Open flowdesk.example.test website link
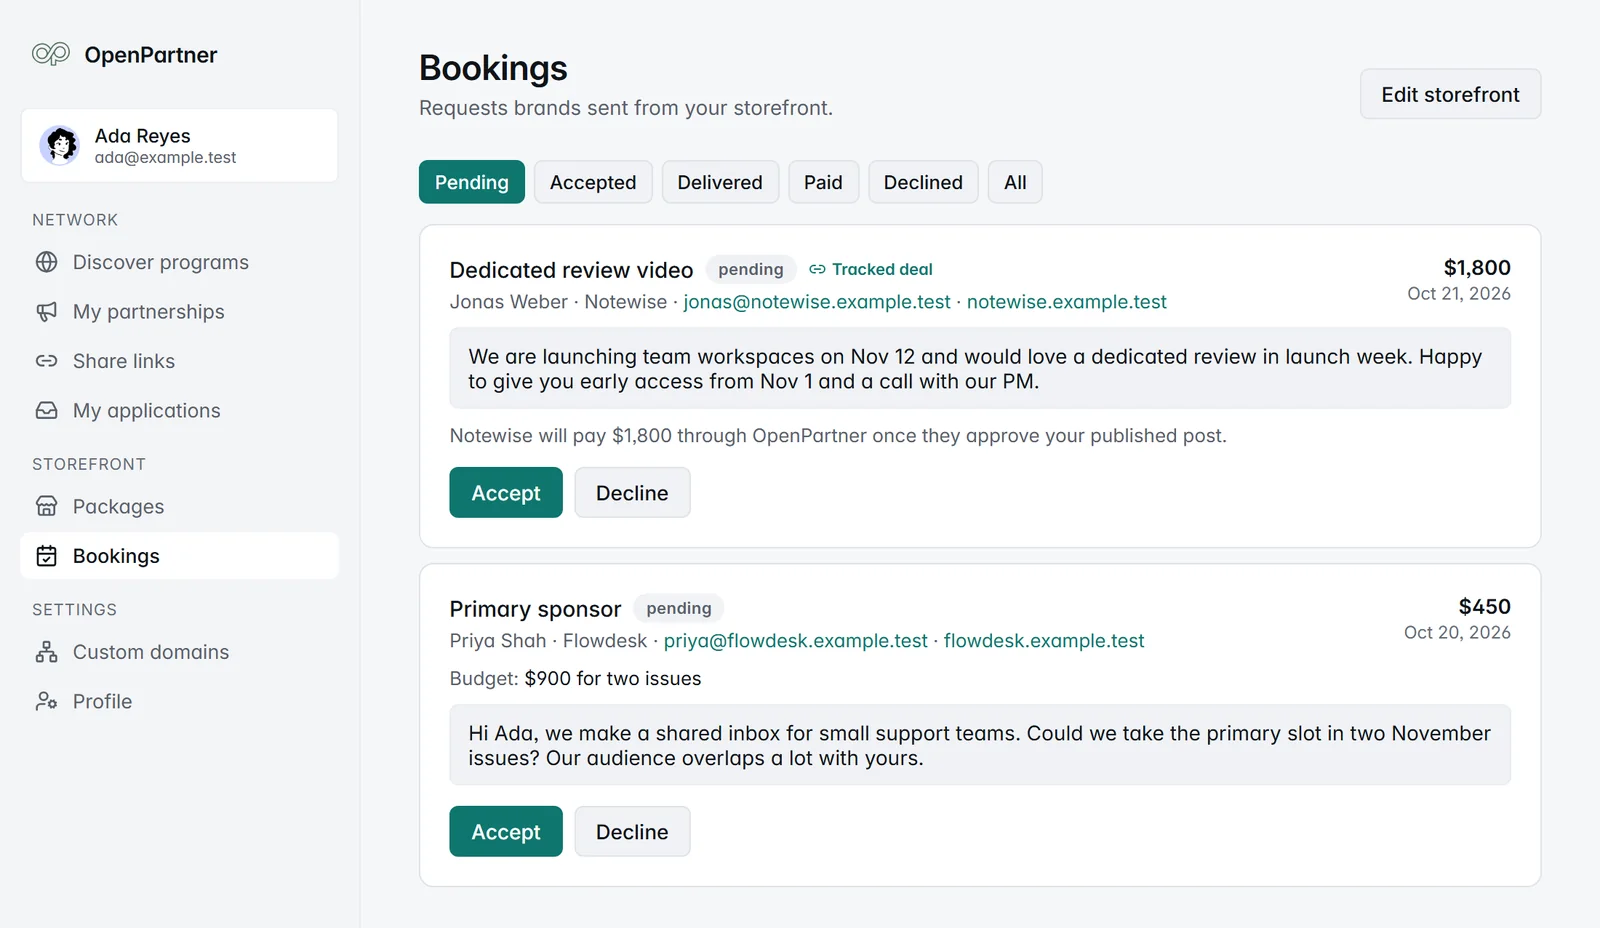 click(1044, 641)
